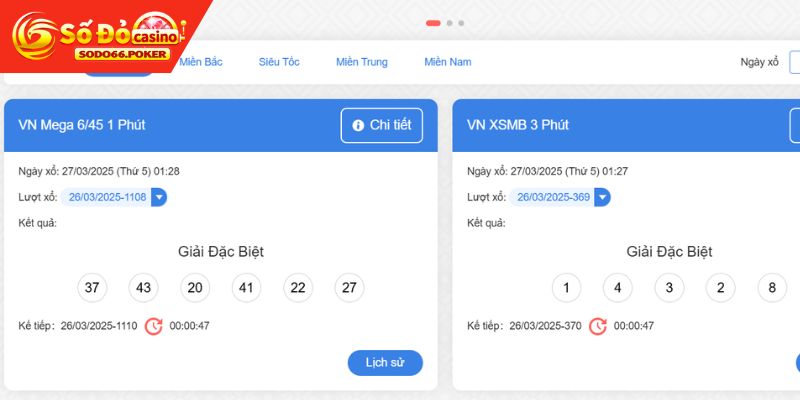Click result ball 4 in XSMB 3 Phút
This screenshot has height=400, width=800.
click(618, 288)
